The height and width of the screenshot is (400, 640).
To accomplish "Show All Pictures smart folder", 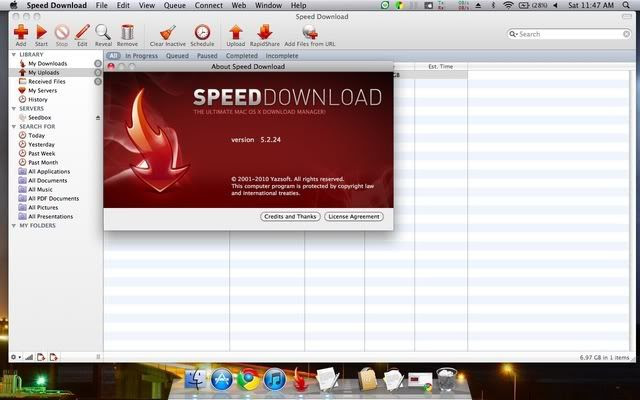I will point(43,207).
